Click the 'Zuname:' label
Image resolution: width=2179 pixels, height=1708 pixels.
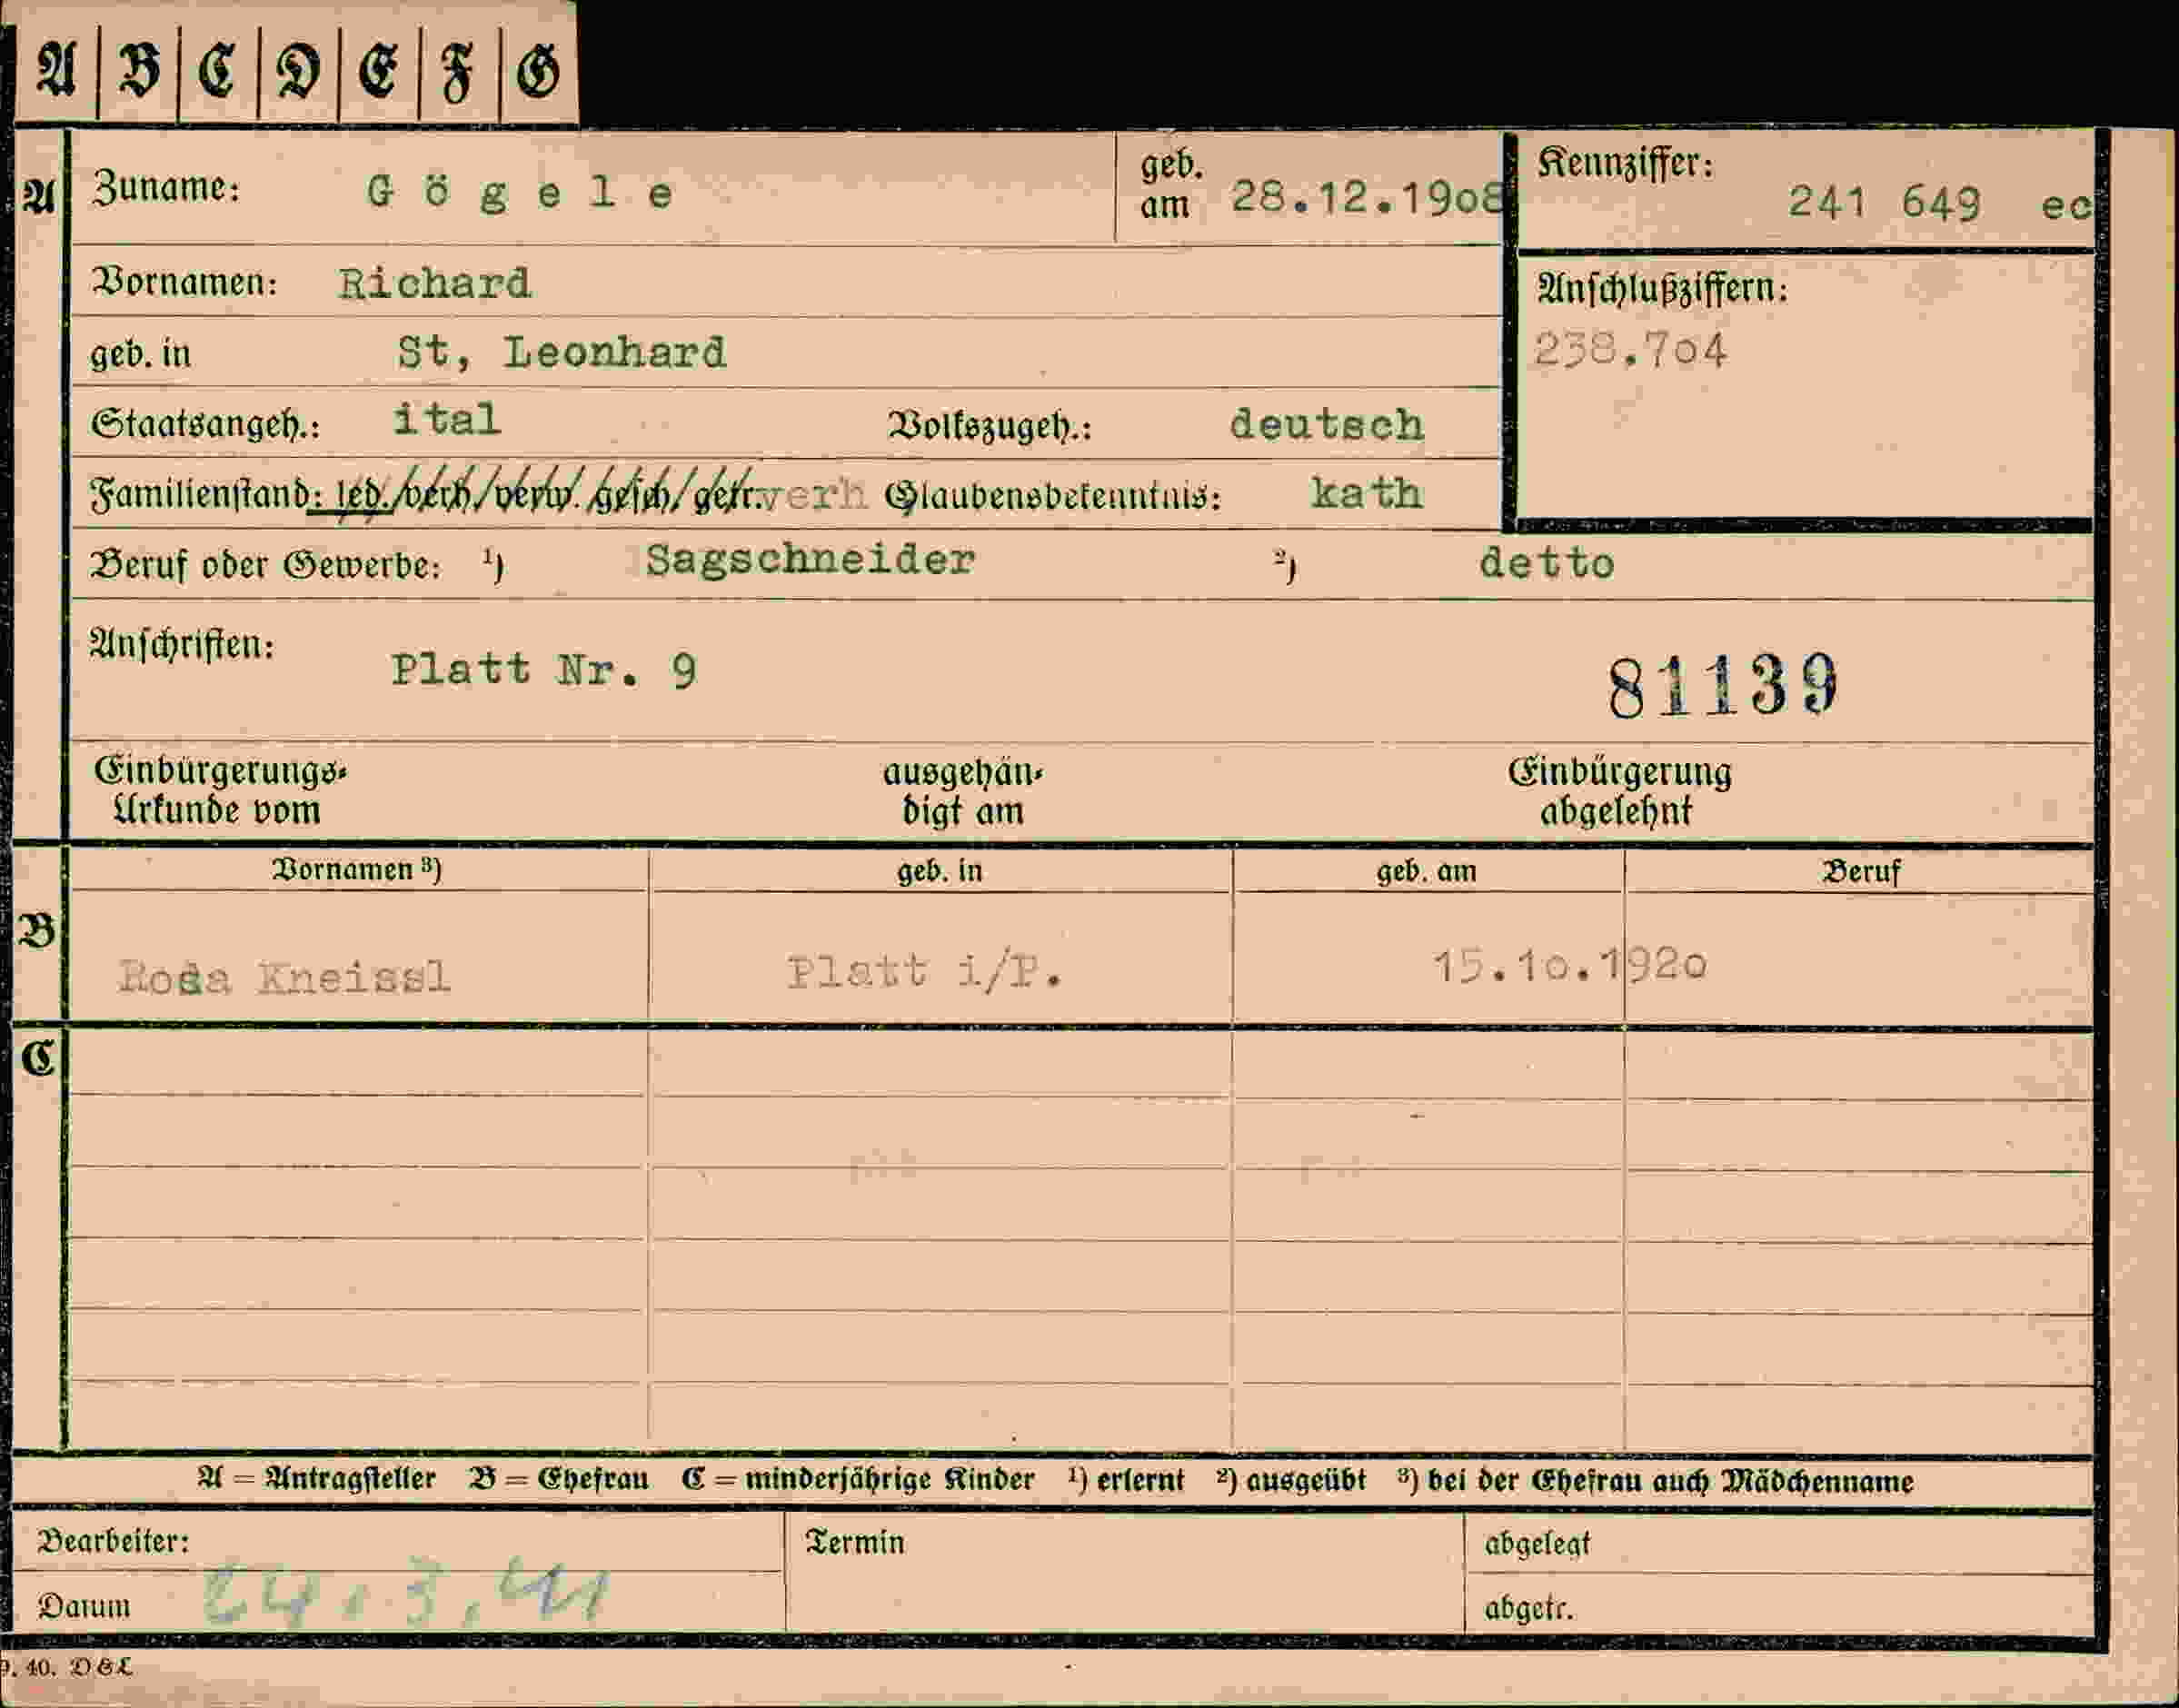pos(166,188)
